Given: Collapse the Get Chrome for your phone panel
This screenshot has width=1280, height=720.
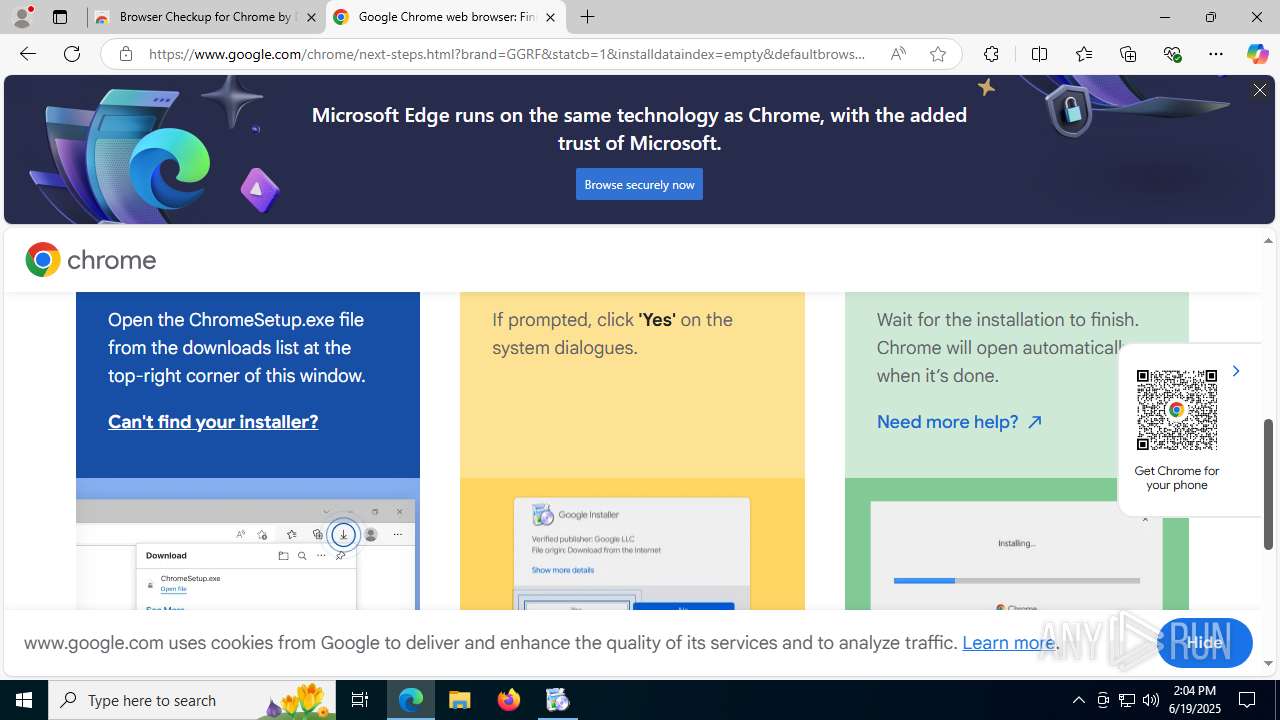Looking at the screenshot, I should click(1235, 371).
